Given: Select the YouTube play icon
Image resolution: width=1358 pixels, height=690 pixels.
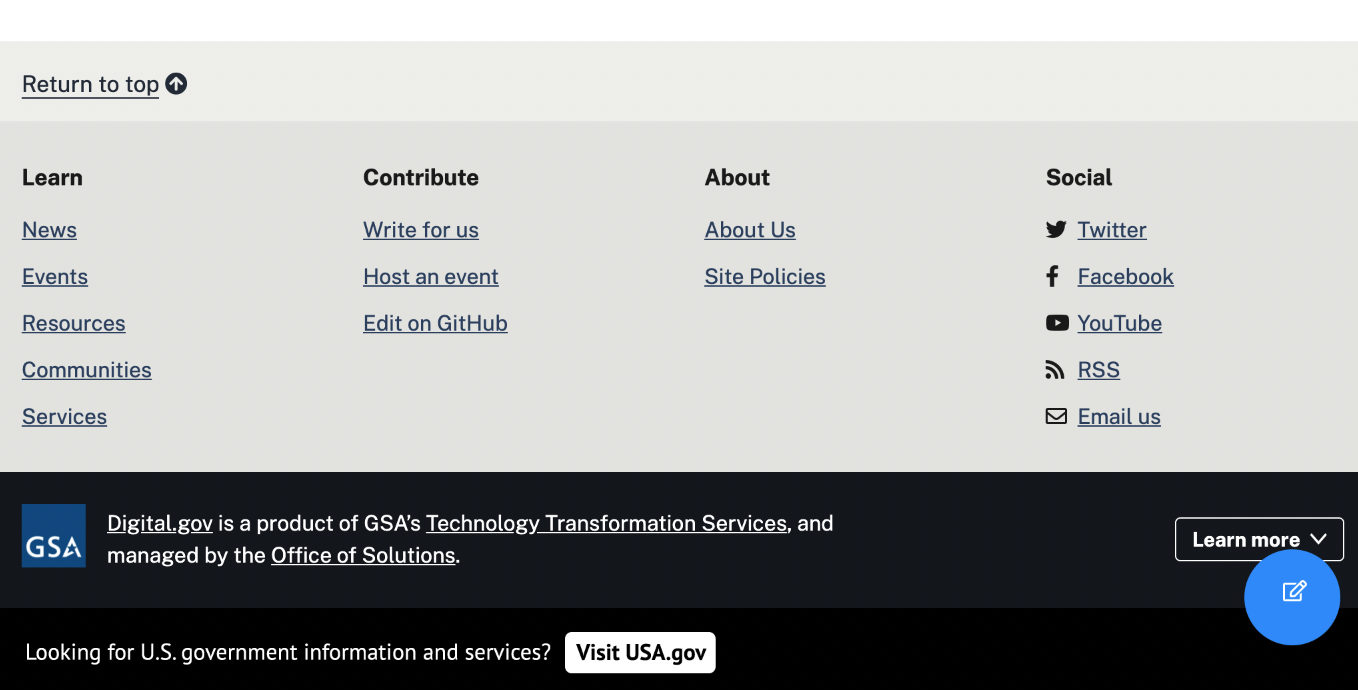Looking at the screenshot, I should point(1056,323).
